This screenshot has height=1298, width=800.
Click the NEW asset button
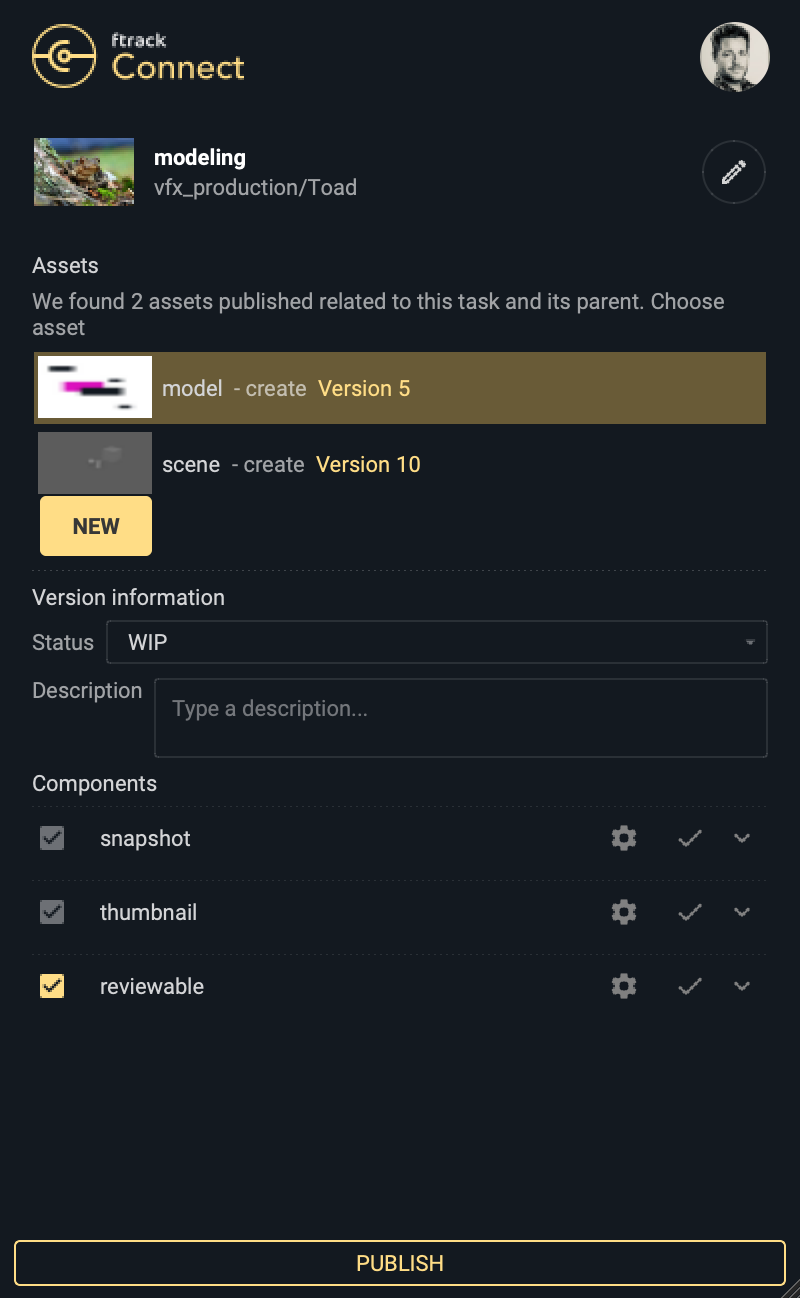coord(96,526)
